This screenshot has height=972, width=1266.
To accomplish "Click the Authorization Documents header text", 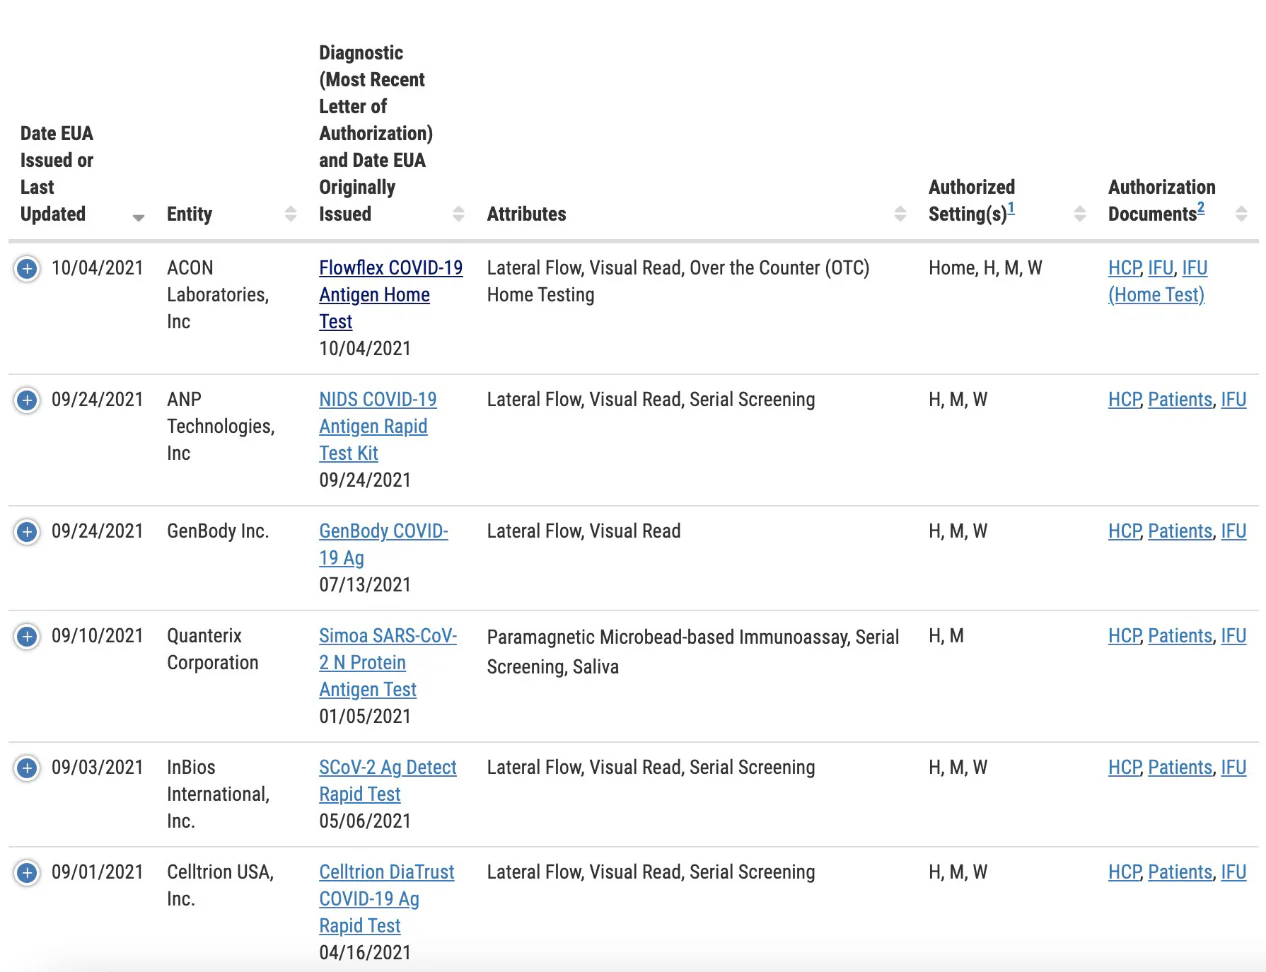I will (1162, 201).
